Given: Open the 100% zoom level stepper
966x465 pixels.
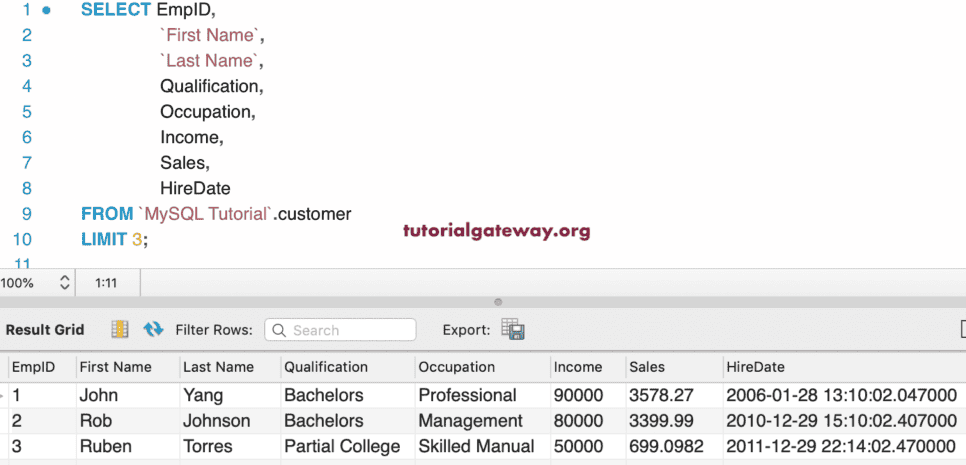Looking at the screenshot, I should click(65, 283).
